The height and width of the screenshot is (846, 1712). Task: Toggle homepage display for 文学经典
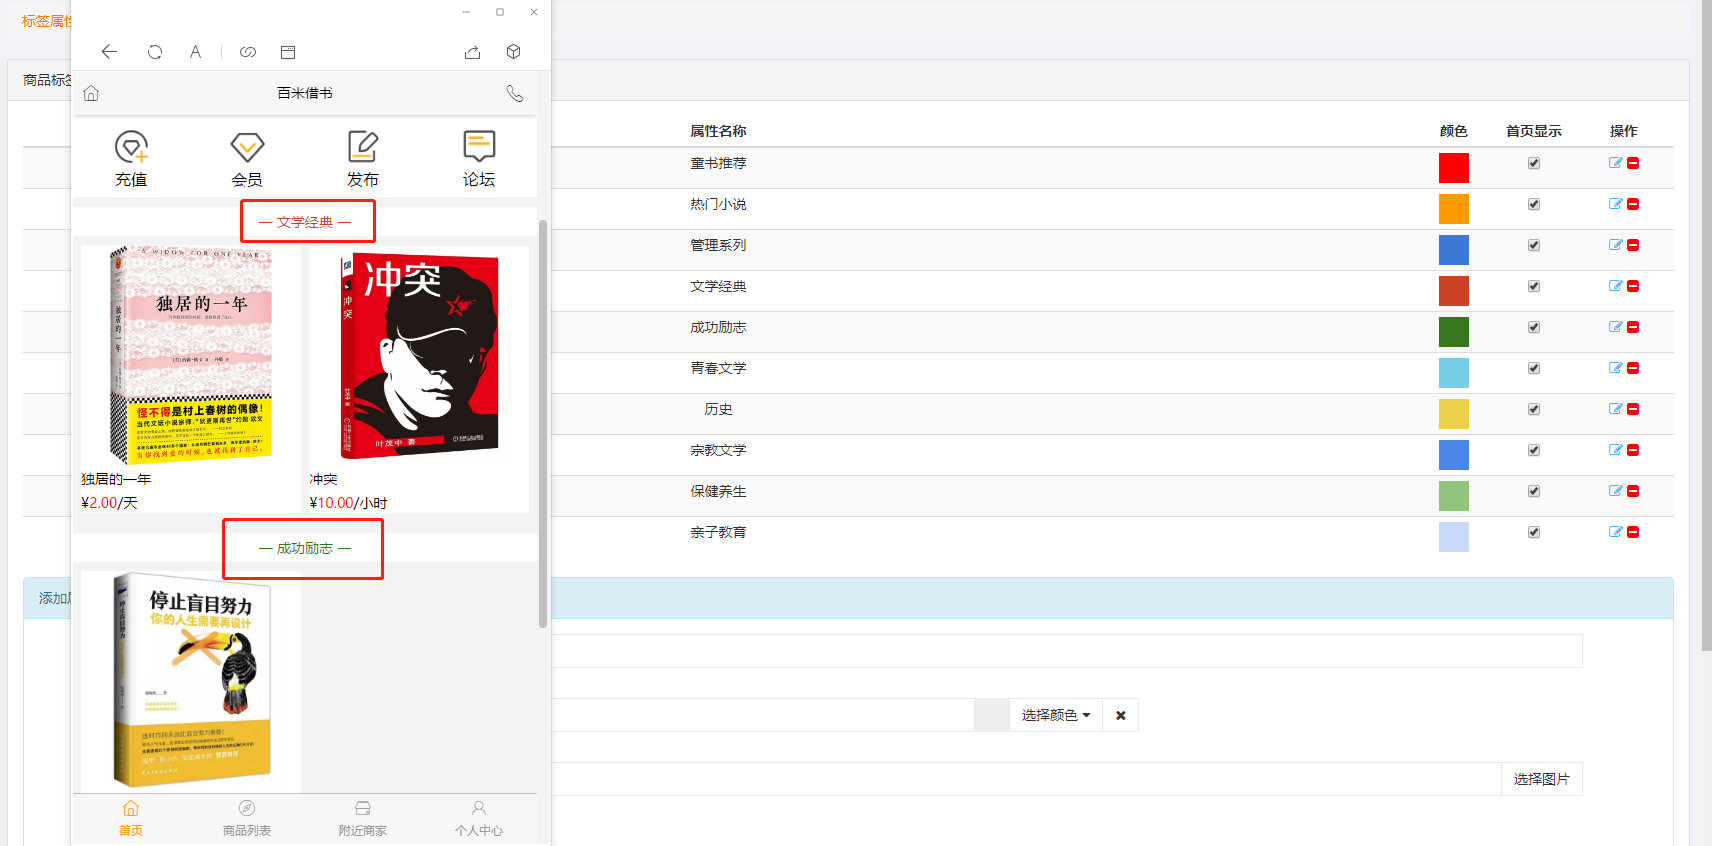click(1534, 286)
